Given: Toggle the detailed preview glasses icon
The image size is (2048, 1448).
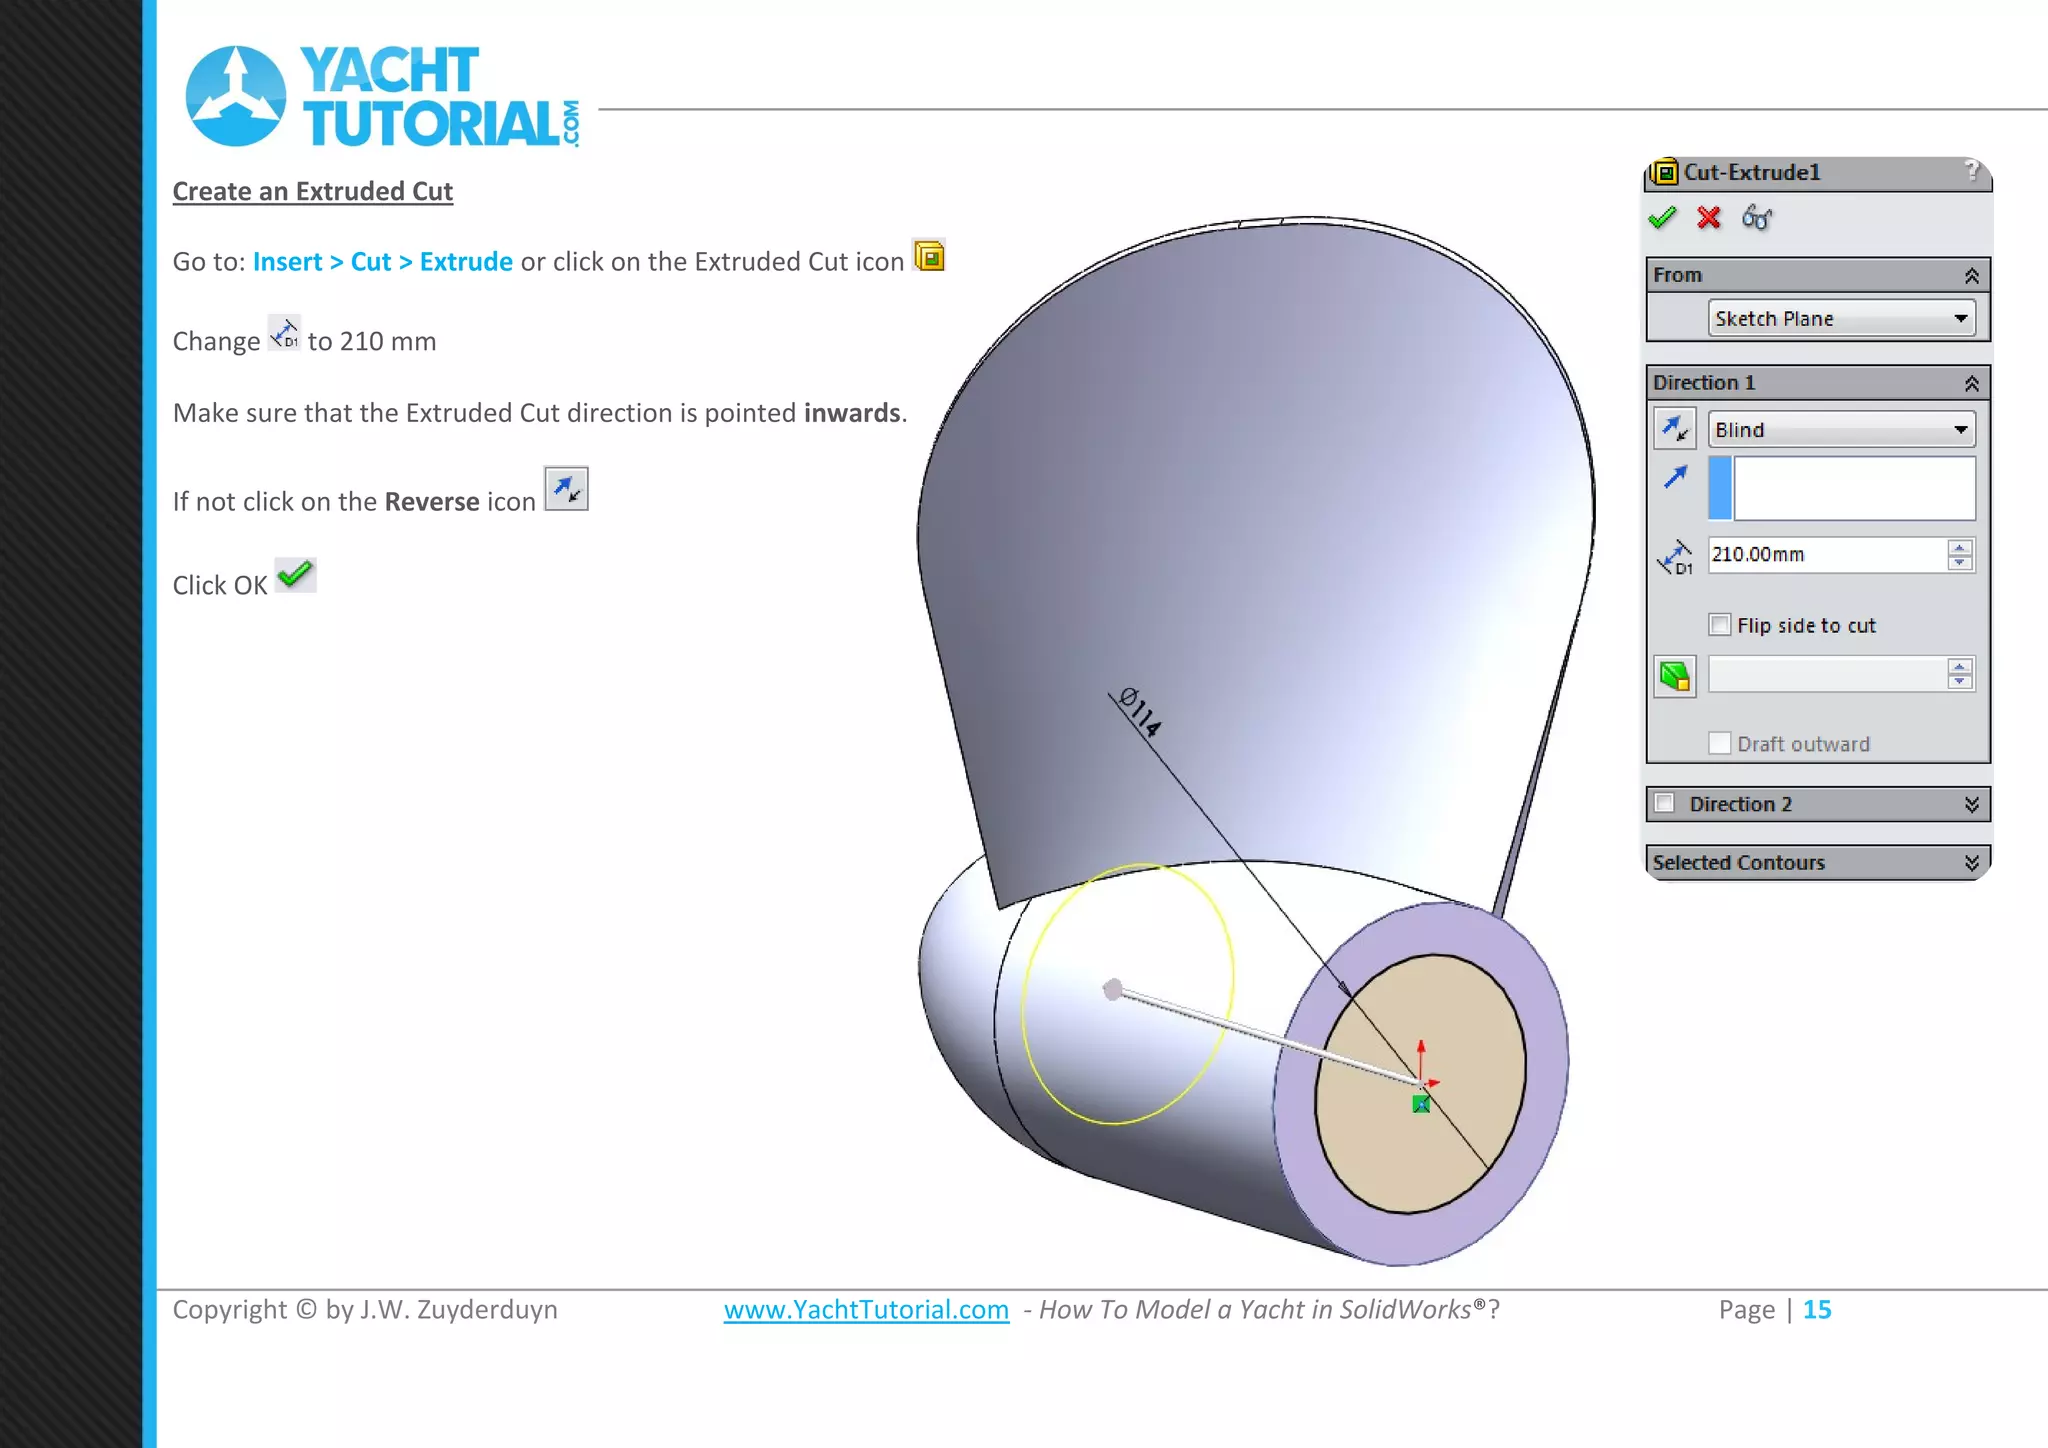Looking at the screenshot, I should [x=1757, y=218].
